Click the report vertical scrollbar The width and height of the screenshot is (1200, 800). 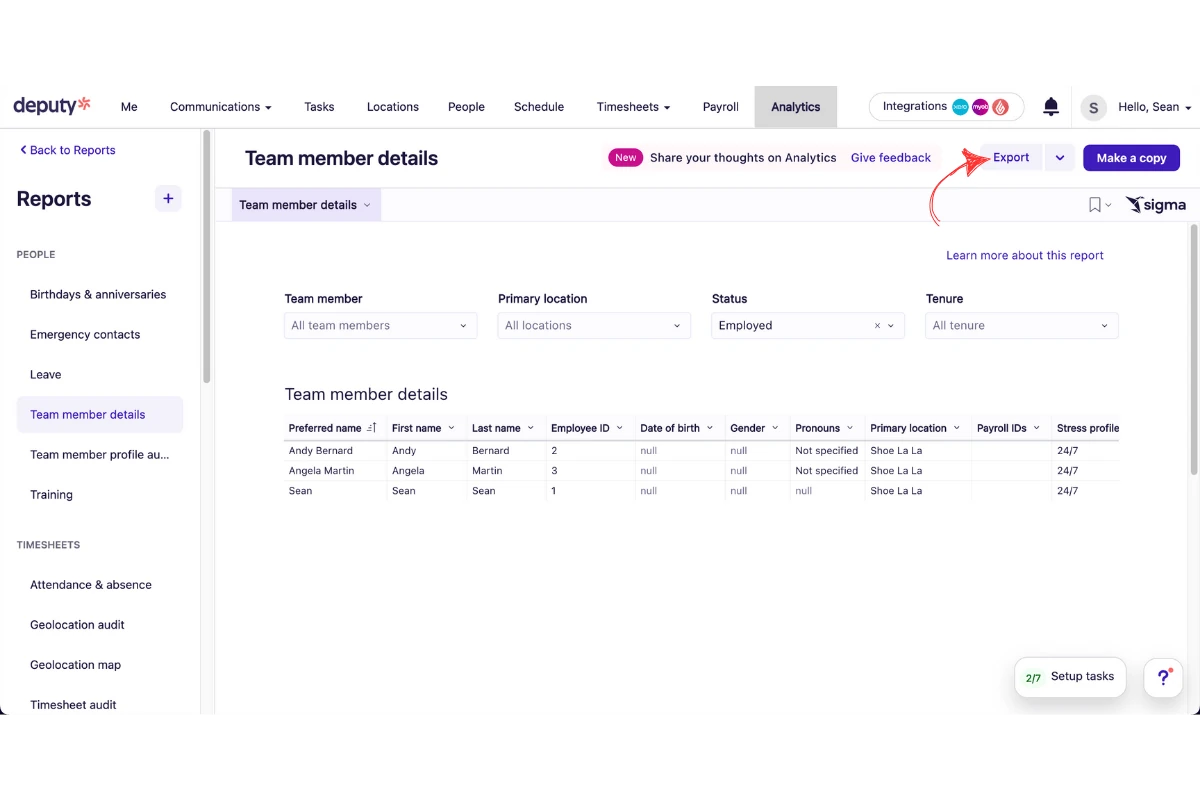pyautogui.click(x=1194, y=350)
